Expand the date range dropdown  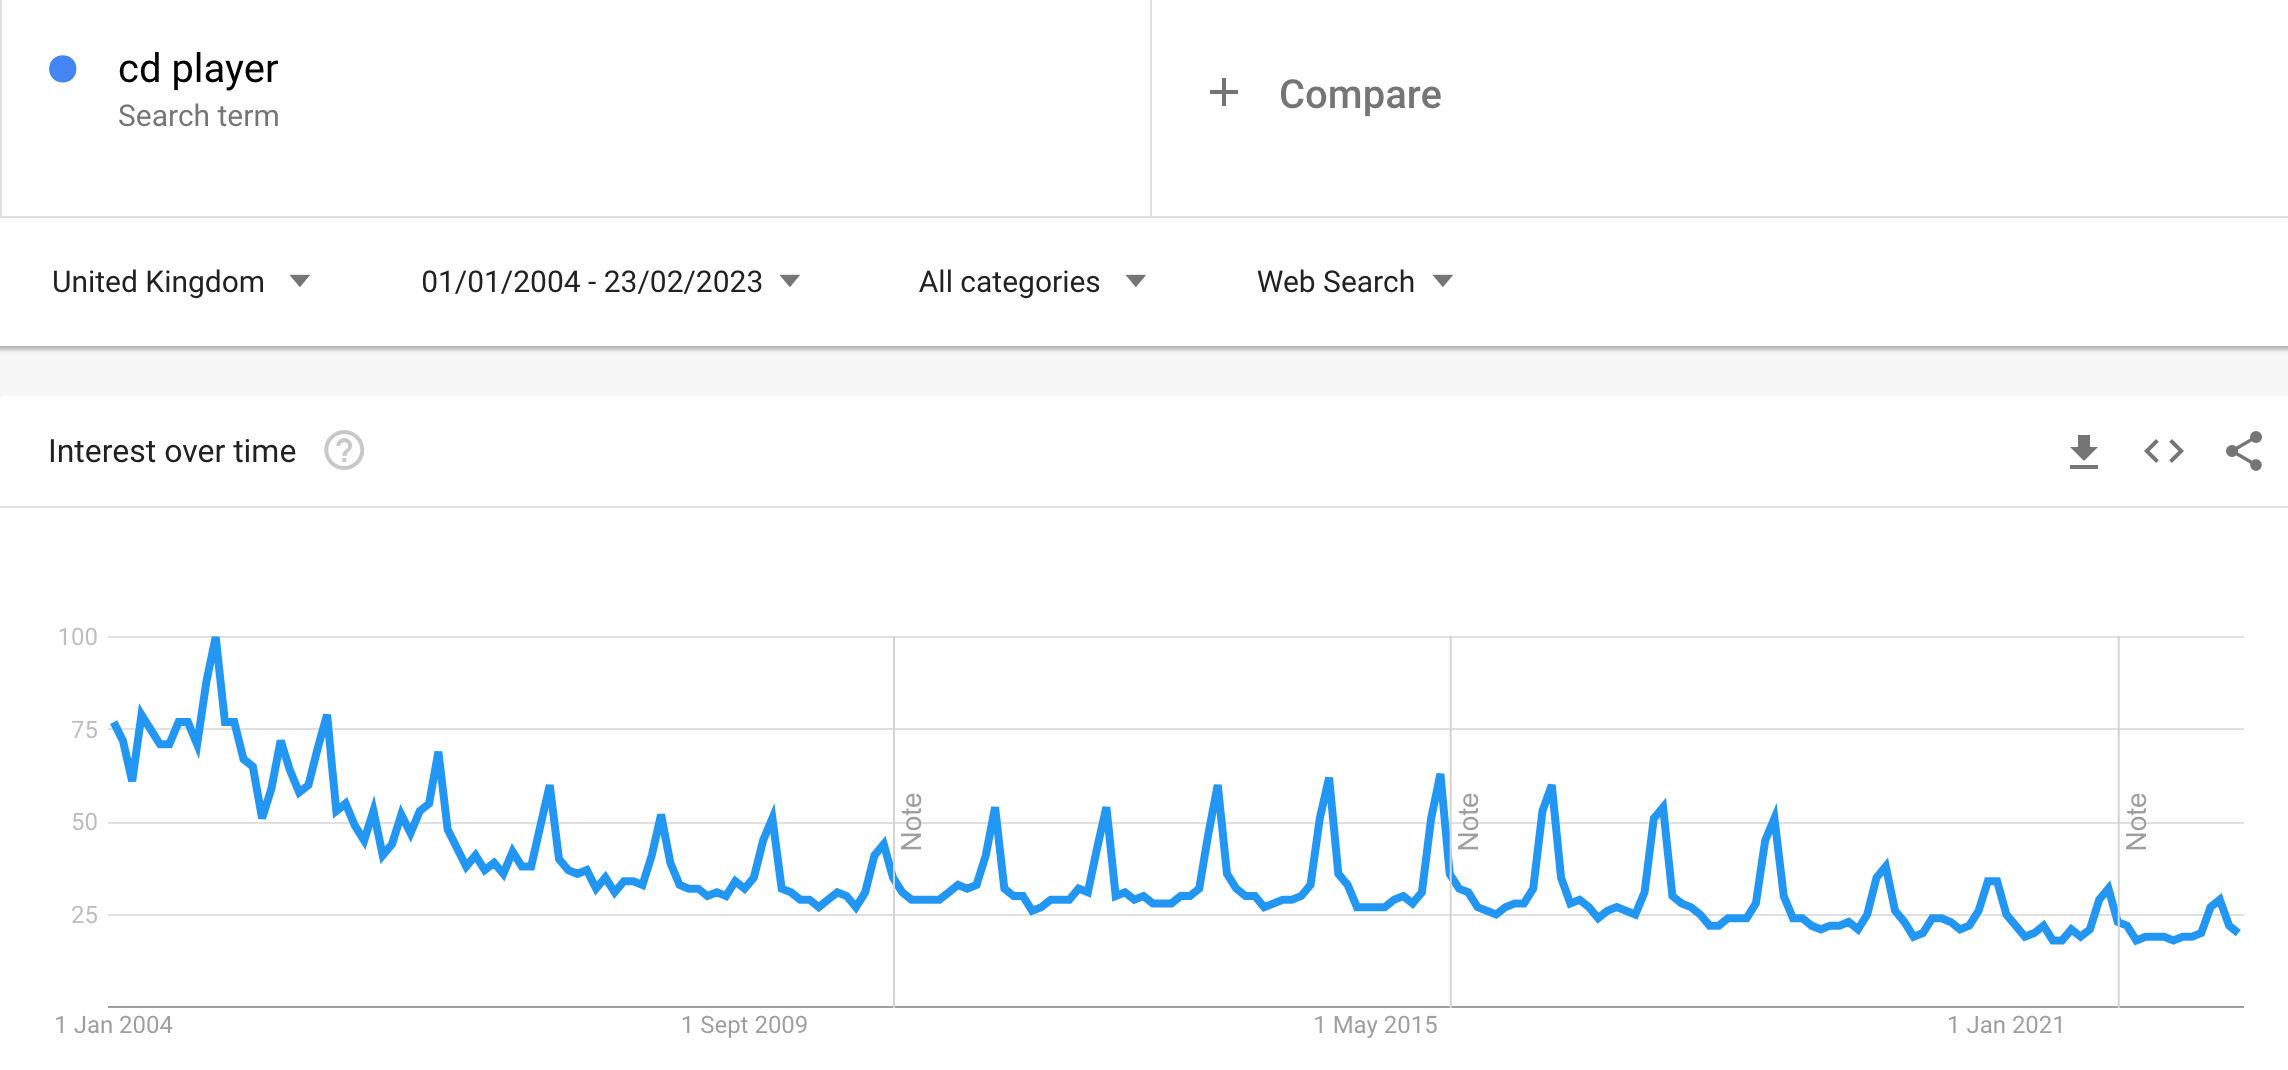click(610, 282)
